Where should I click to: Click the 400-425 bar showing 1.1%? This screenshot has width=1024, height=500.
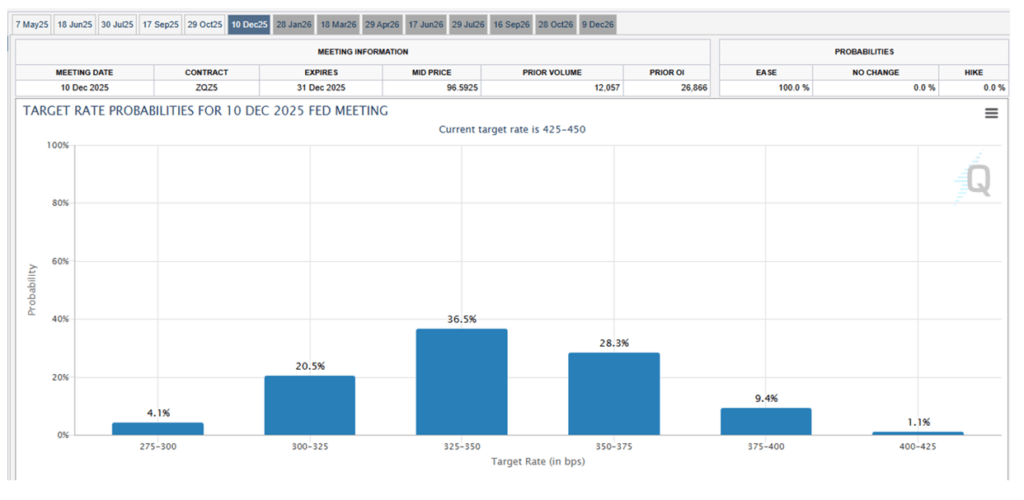coord(918,433)
